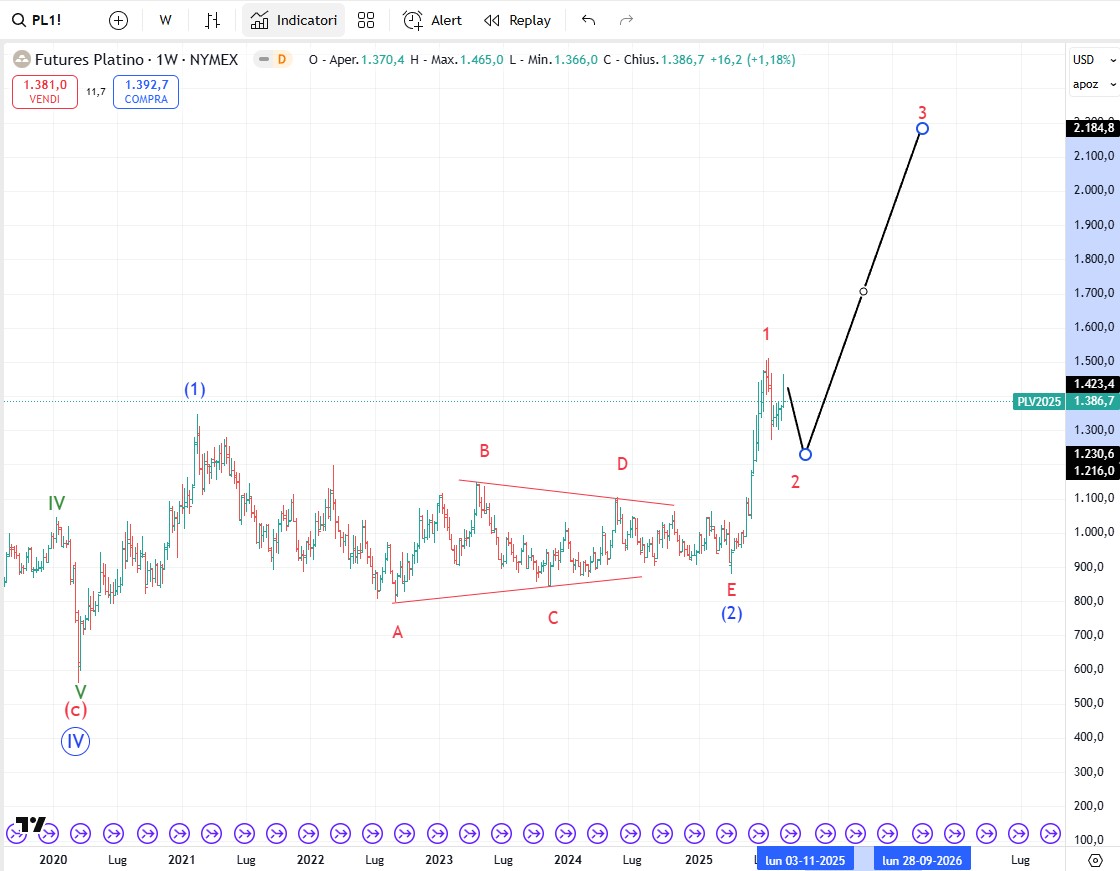This screenshot has height=871, width=1120.
Task: Open chart settings hexagon icon
Action: pos(1095,859)
